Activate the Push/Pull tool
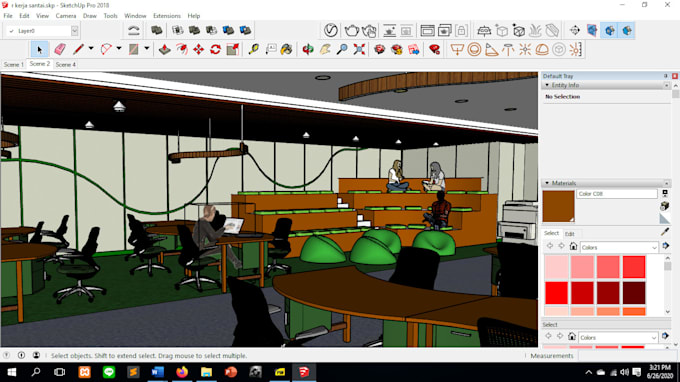 164,49
